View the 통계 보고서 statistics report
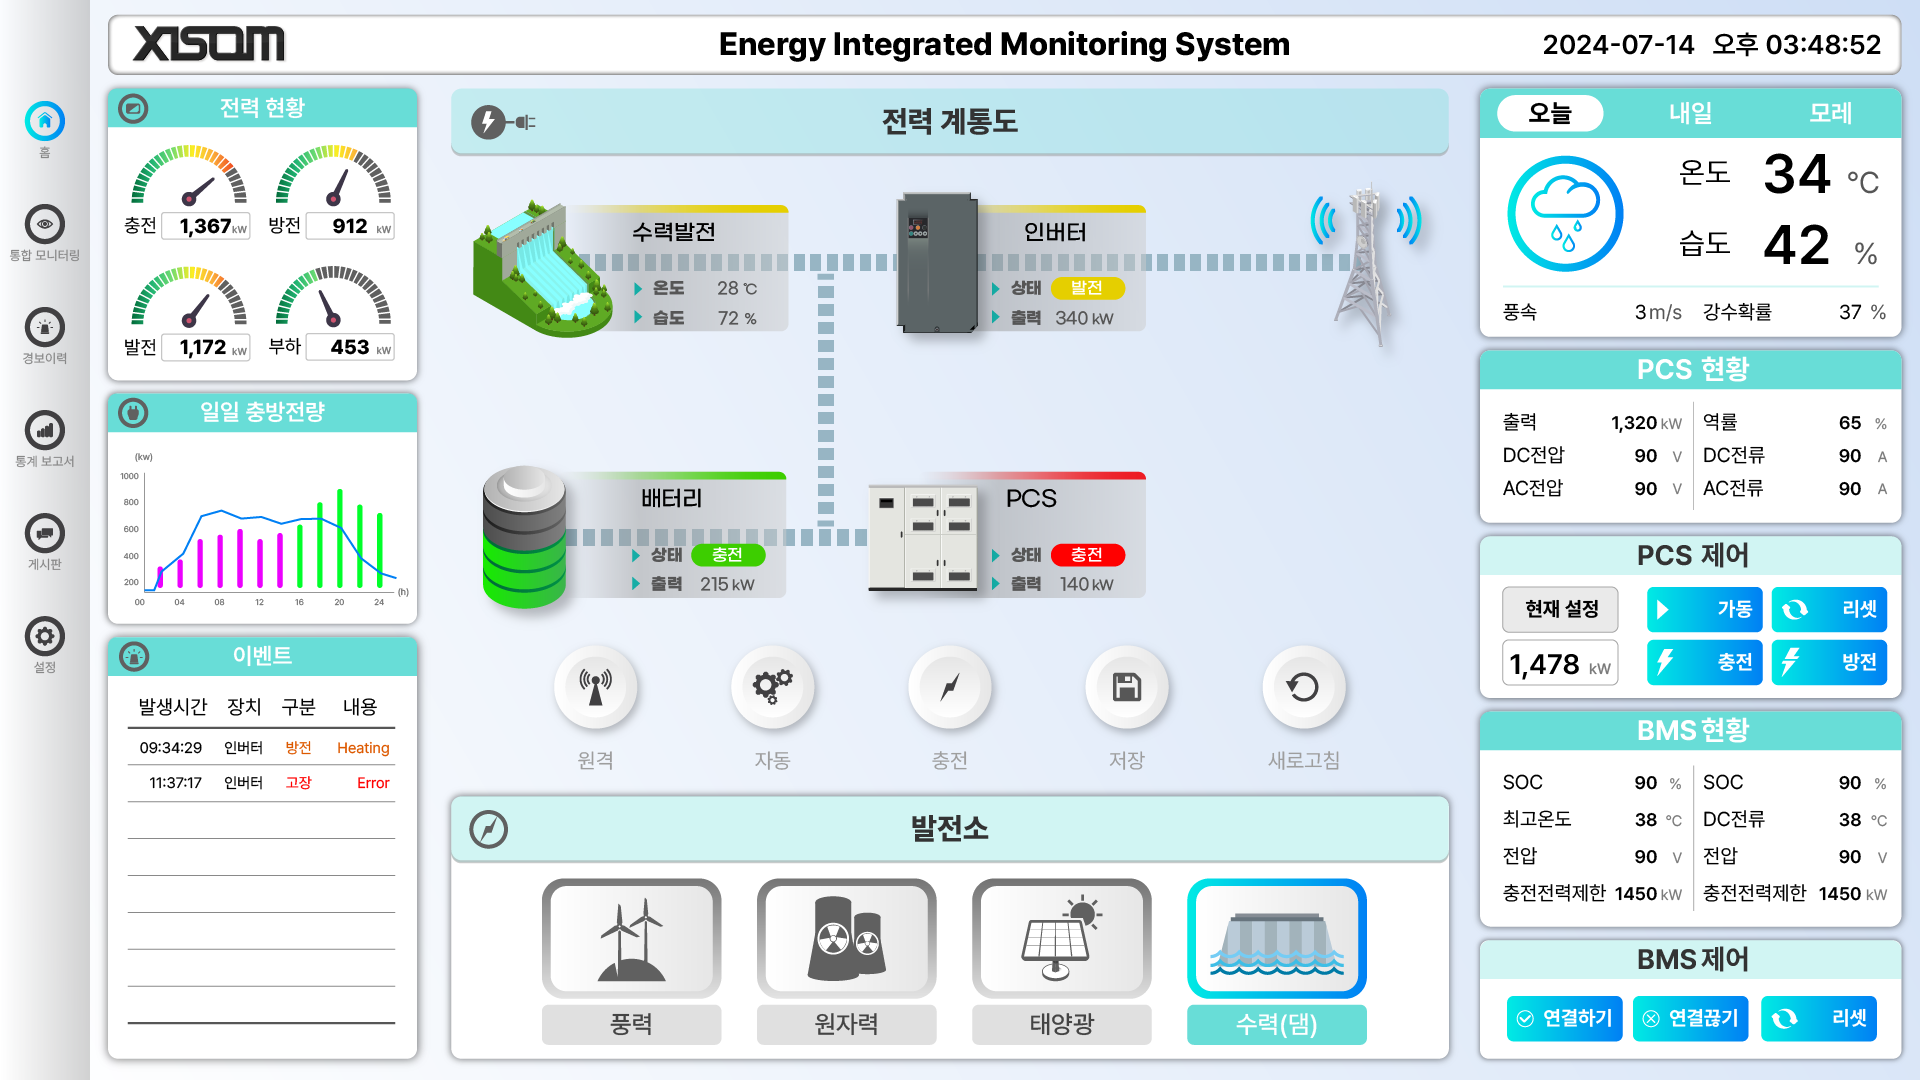Screen dimensions: 1920x1080 point(44,432)
